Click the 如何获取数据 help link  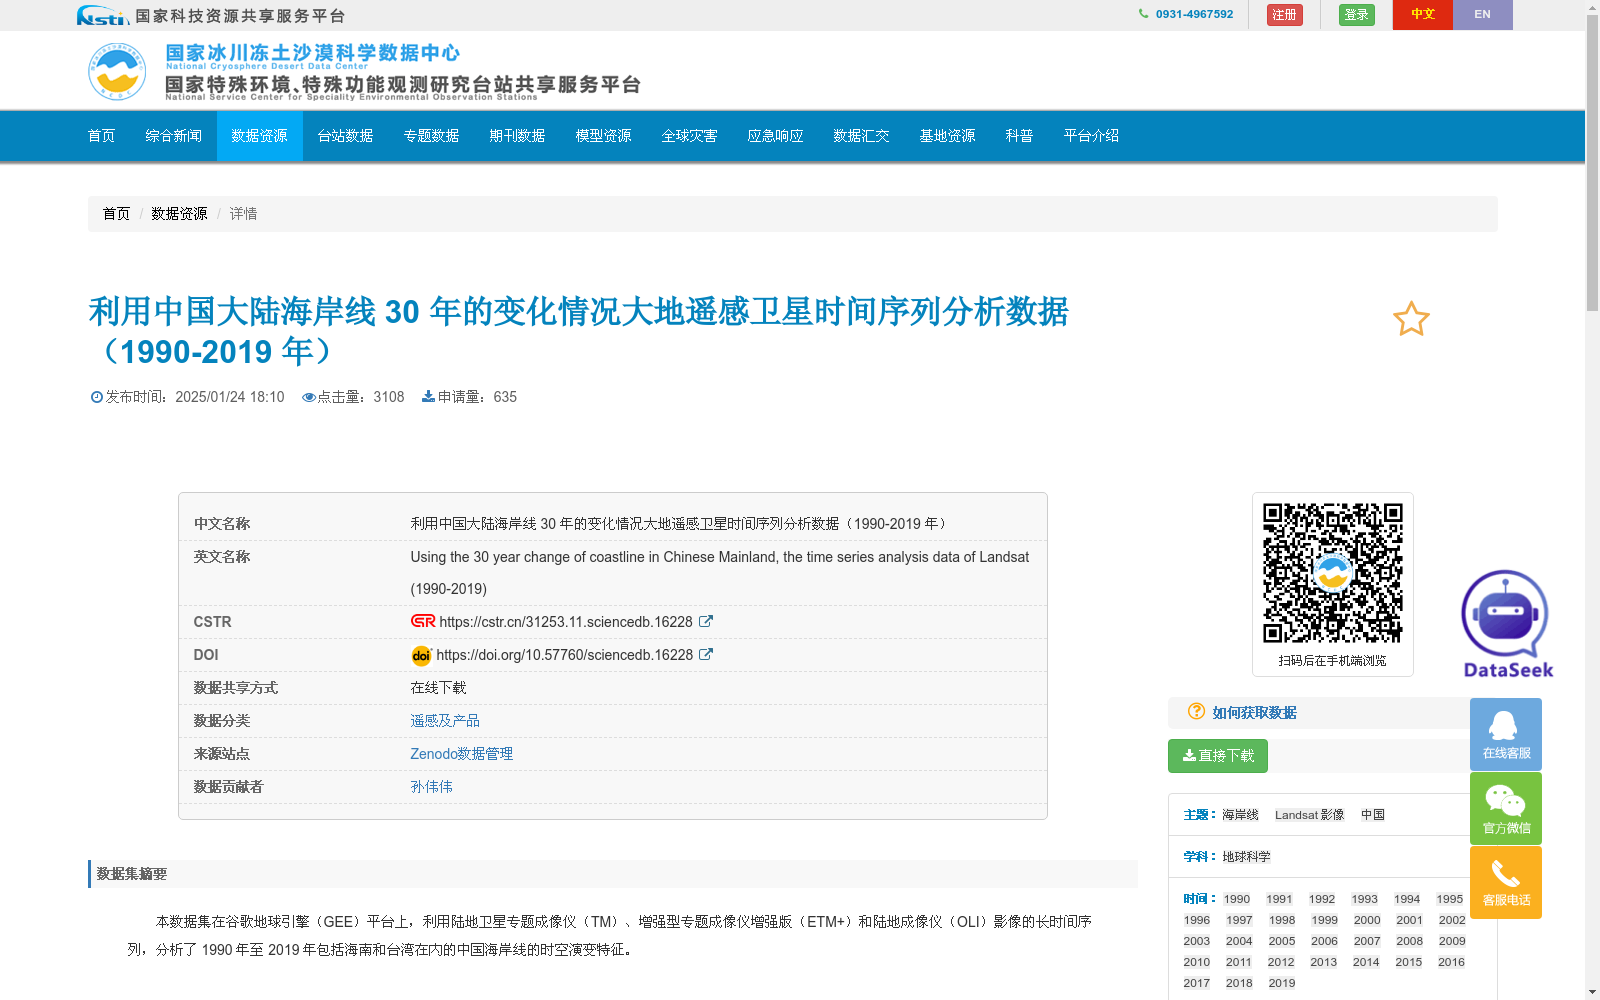point(1254,713)
